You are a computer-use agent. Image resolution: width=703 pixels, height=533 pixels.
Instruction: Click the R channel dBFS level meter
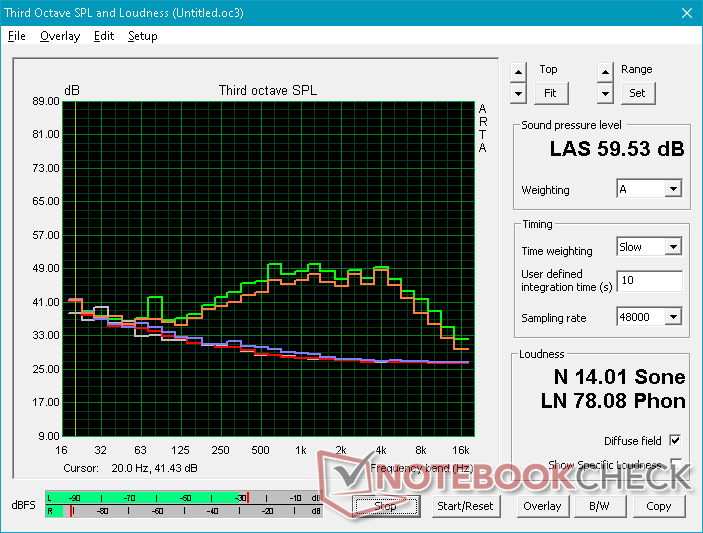point(184,511)
